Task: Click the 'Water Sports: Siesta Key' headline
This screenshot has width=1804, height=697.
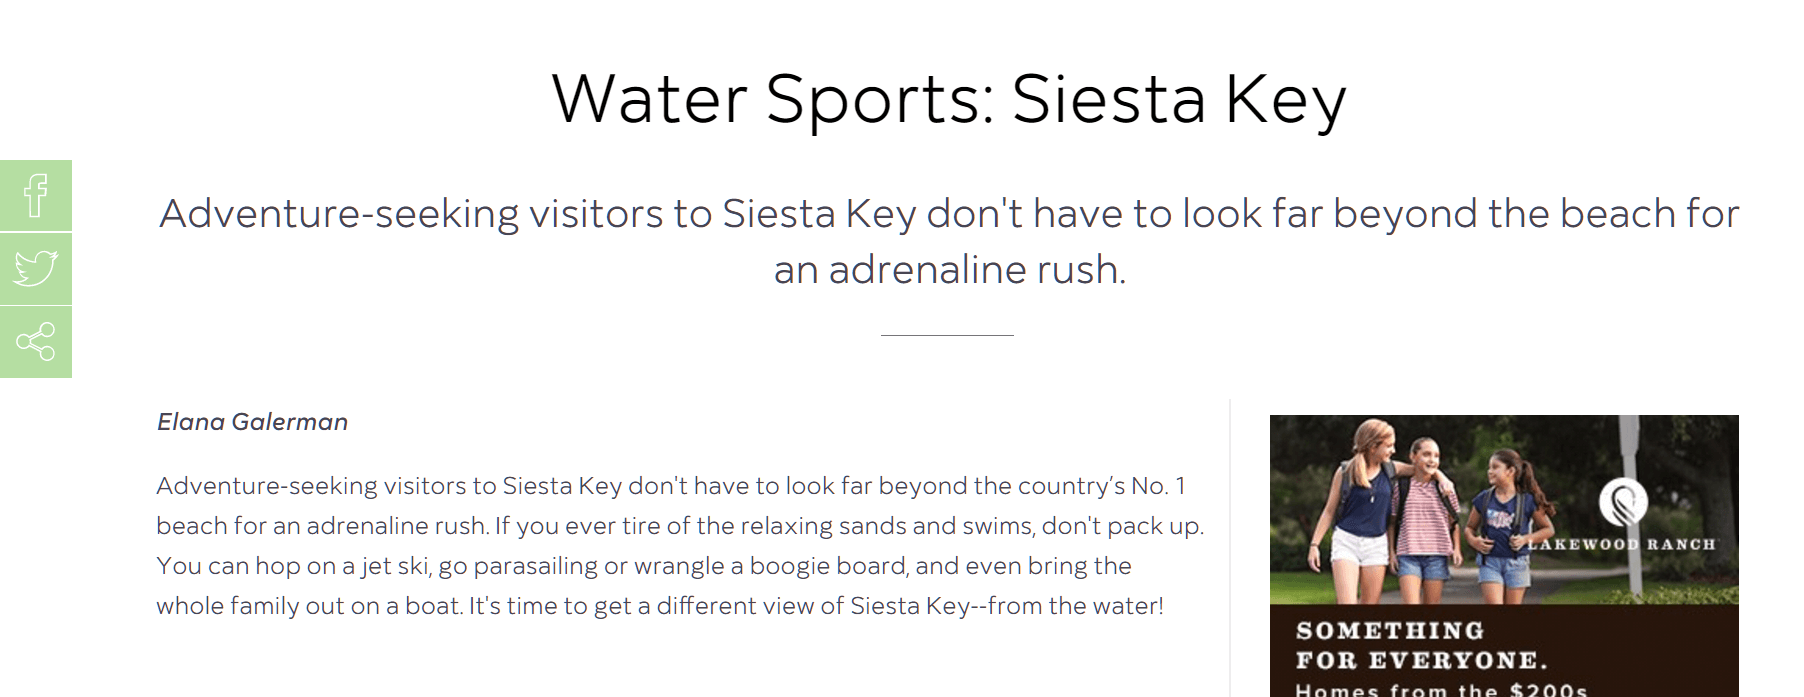Action: pyautogui.click(x=949, y=99)
